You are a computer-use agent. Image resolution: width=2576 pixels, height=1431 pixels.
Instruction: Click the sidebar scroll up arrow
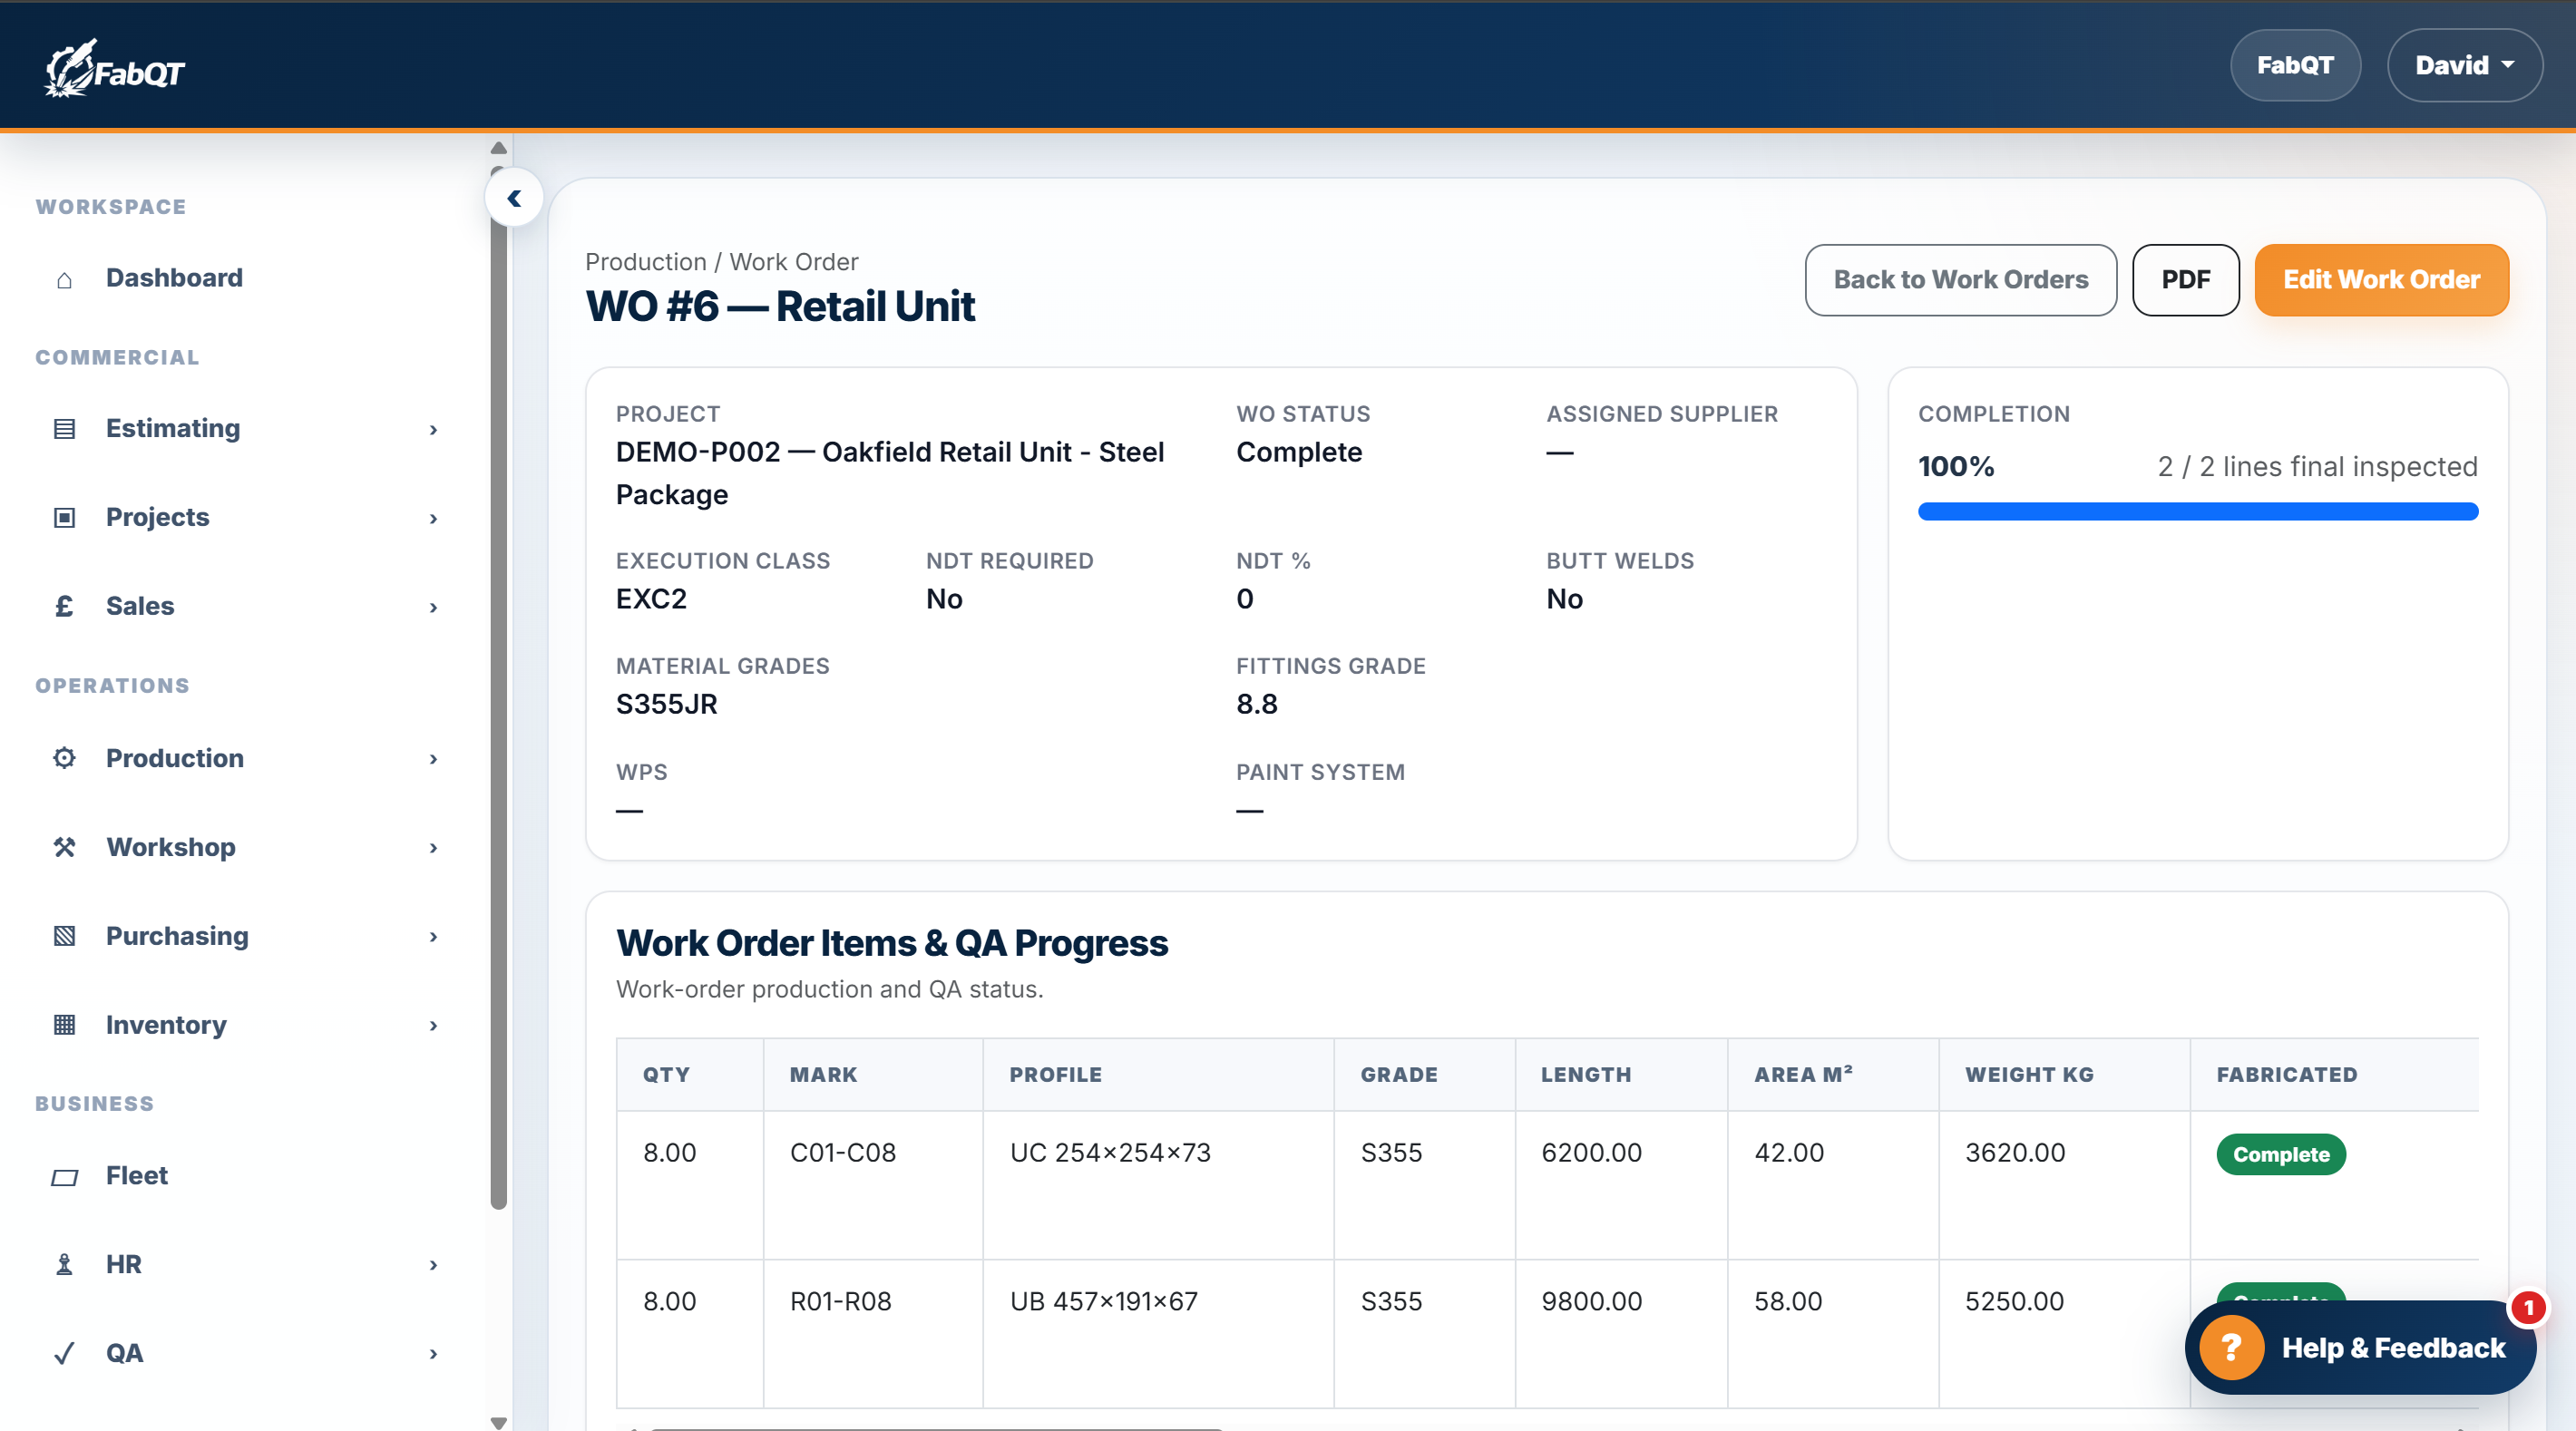coord(498,148)
